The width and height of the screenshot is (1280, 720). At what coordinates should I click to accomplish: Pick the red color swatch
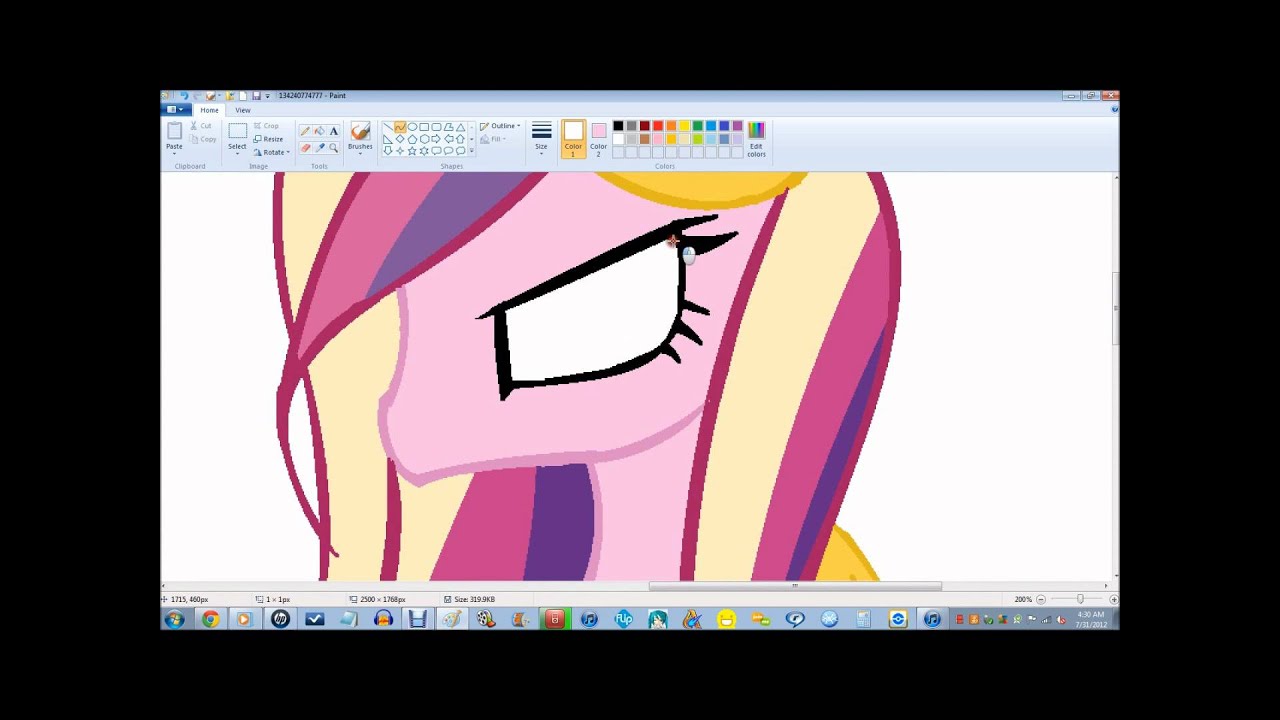point(658,126)
